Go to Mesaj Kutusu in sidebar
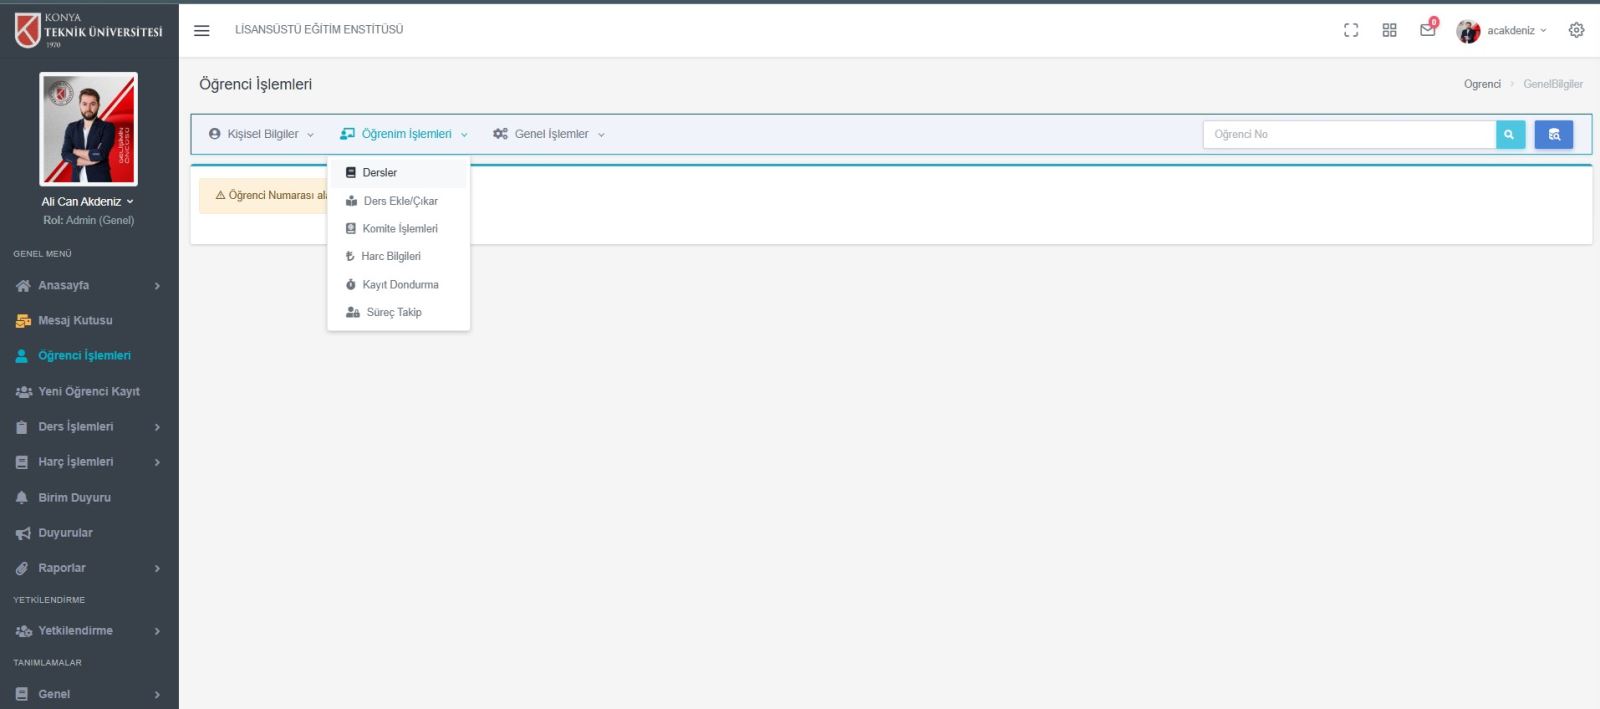The width and height of the screenshot is (1600, 709). click(75, 321)
